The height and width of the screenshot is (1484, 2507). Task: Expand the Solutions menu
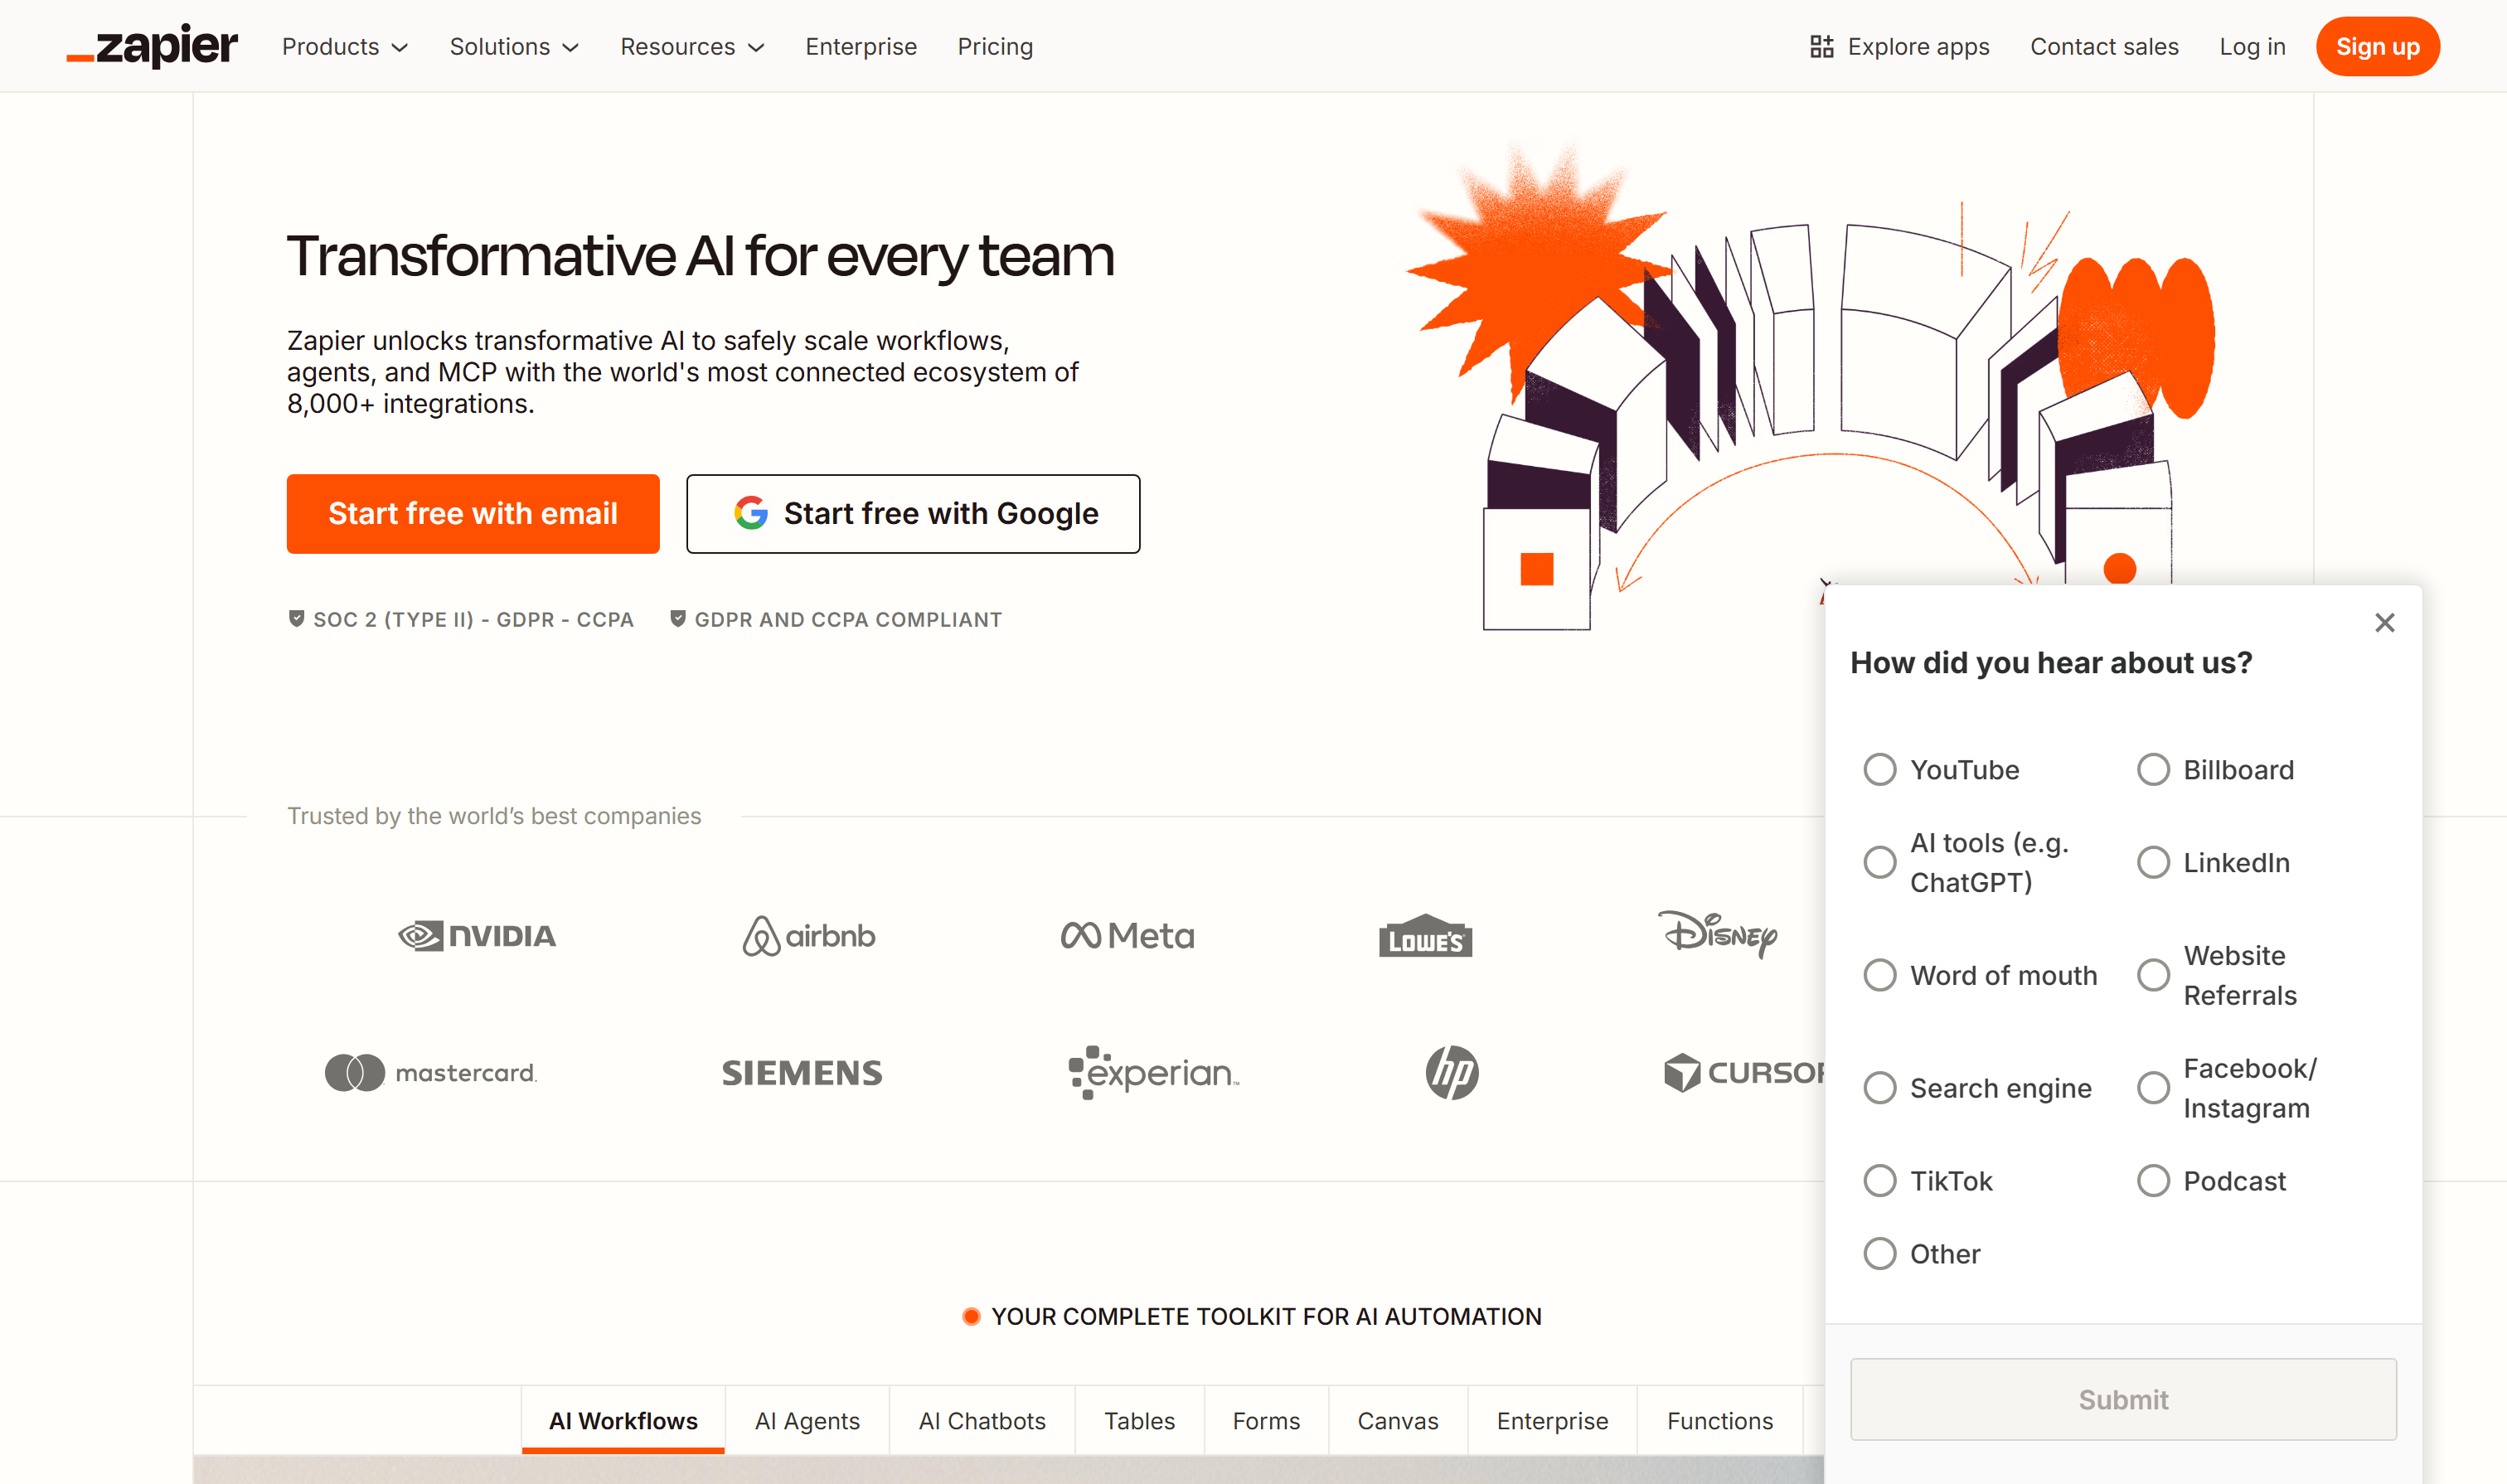515,46
